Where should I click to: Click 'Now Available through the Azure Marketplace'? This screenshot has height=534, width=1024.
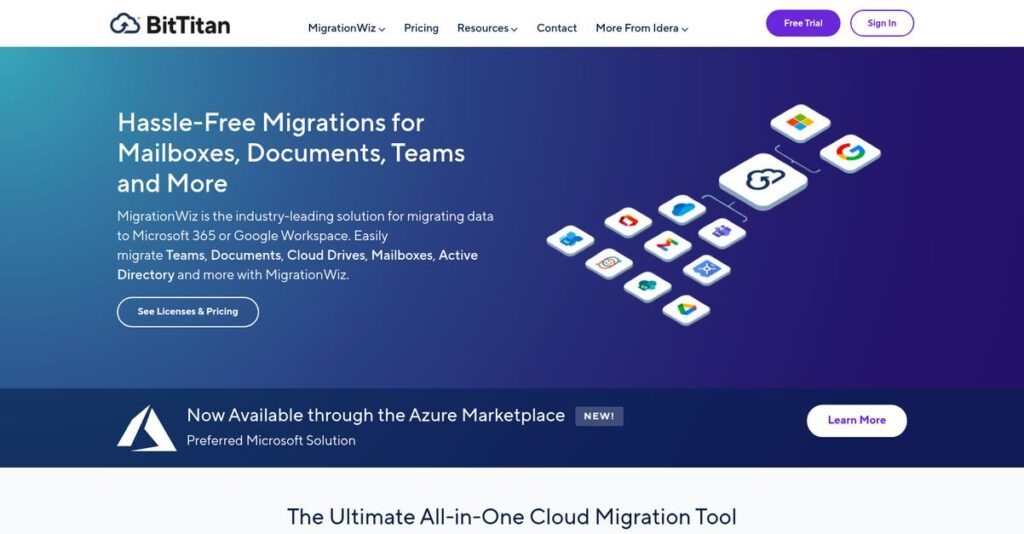click(x=376, y=415)
